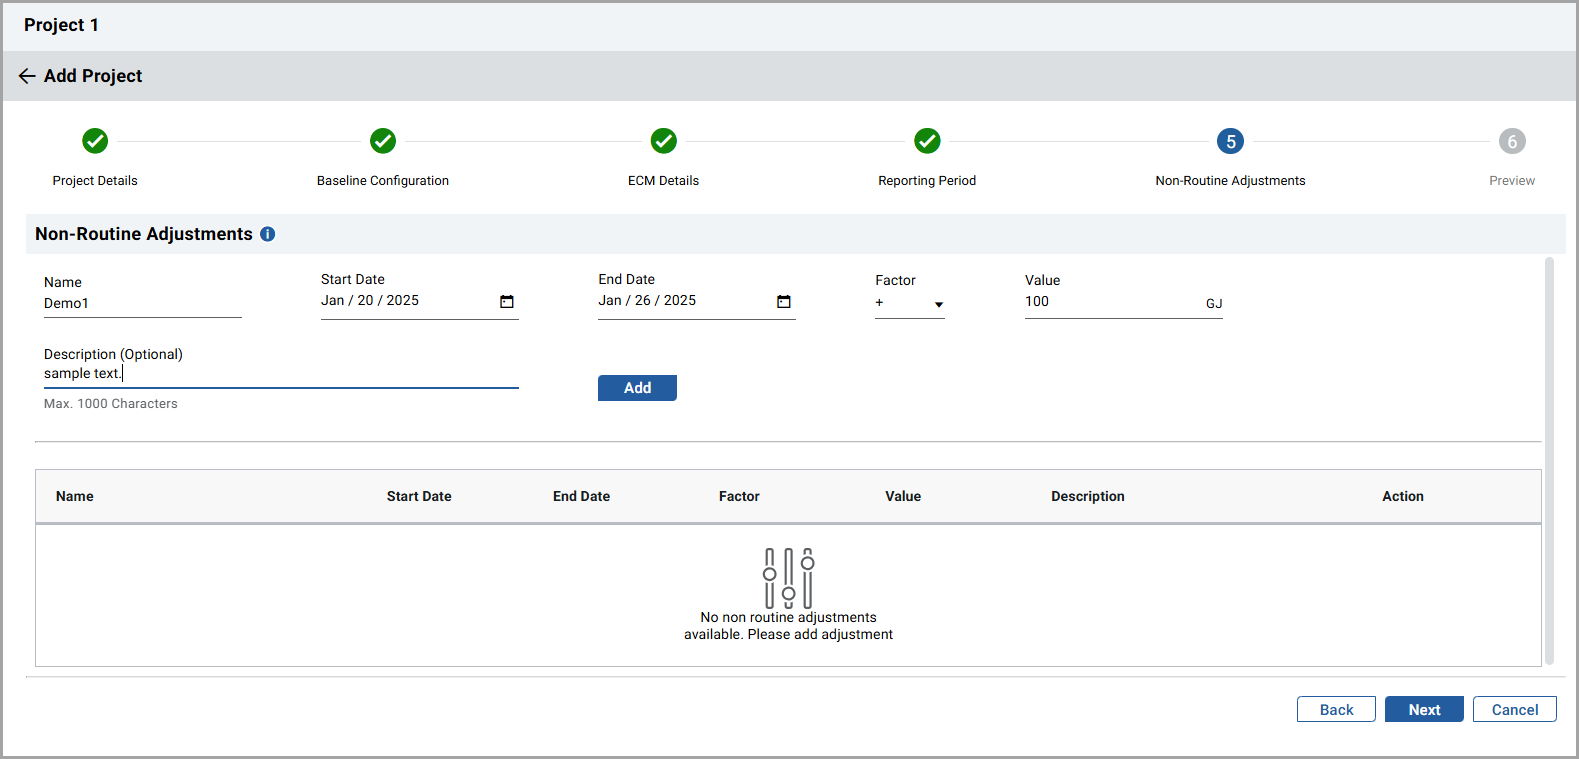
Task: Click the vertical scrollbar on the right
Action: (1549, 460)
